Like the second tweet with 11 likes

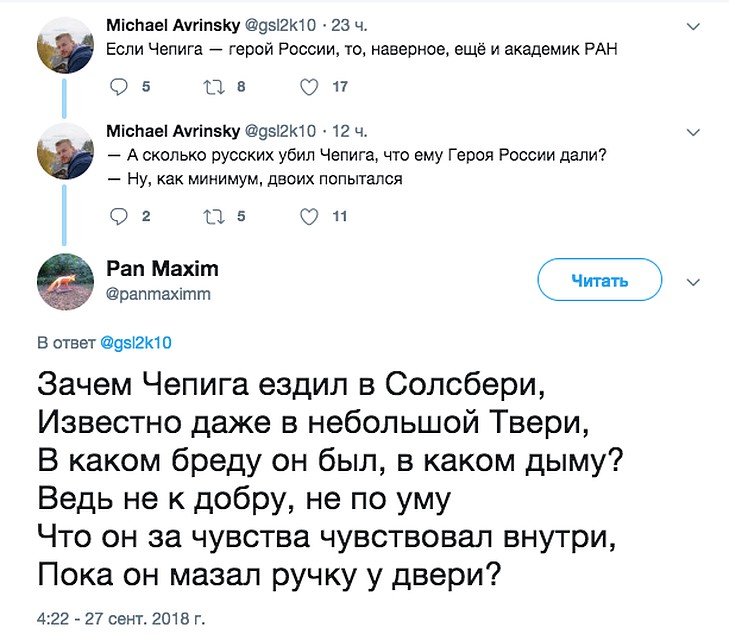(x=309, y=217)
